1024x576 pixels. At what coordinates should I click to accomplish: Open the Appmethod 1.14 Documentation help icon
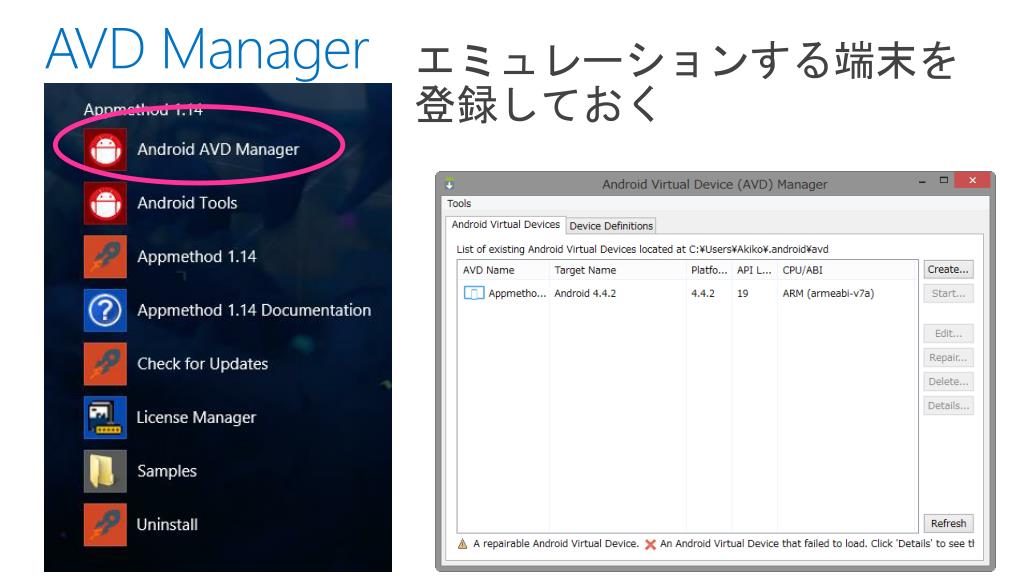pos(105,310)
